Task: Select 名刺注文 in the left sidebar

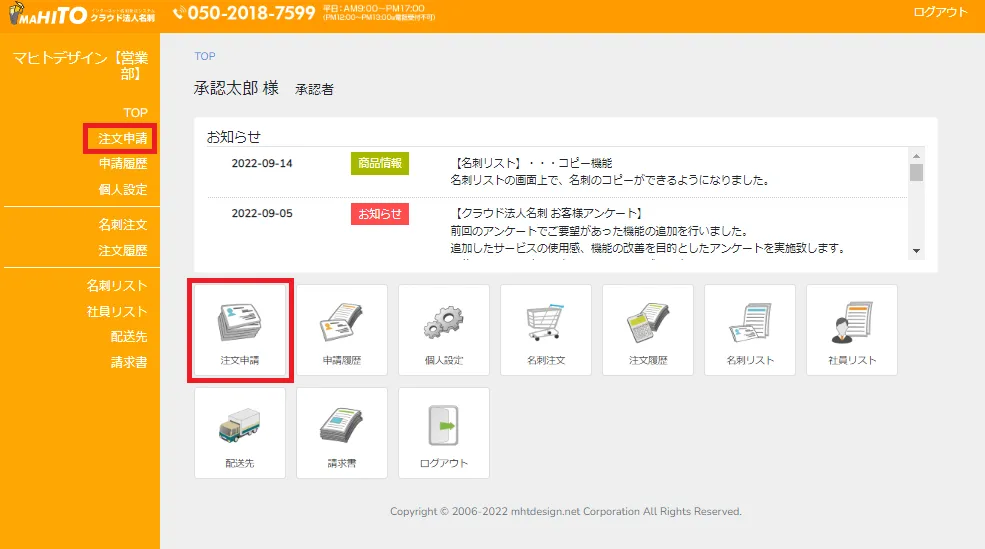Action: point(122,225)
